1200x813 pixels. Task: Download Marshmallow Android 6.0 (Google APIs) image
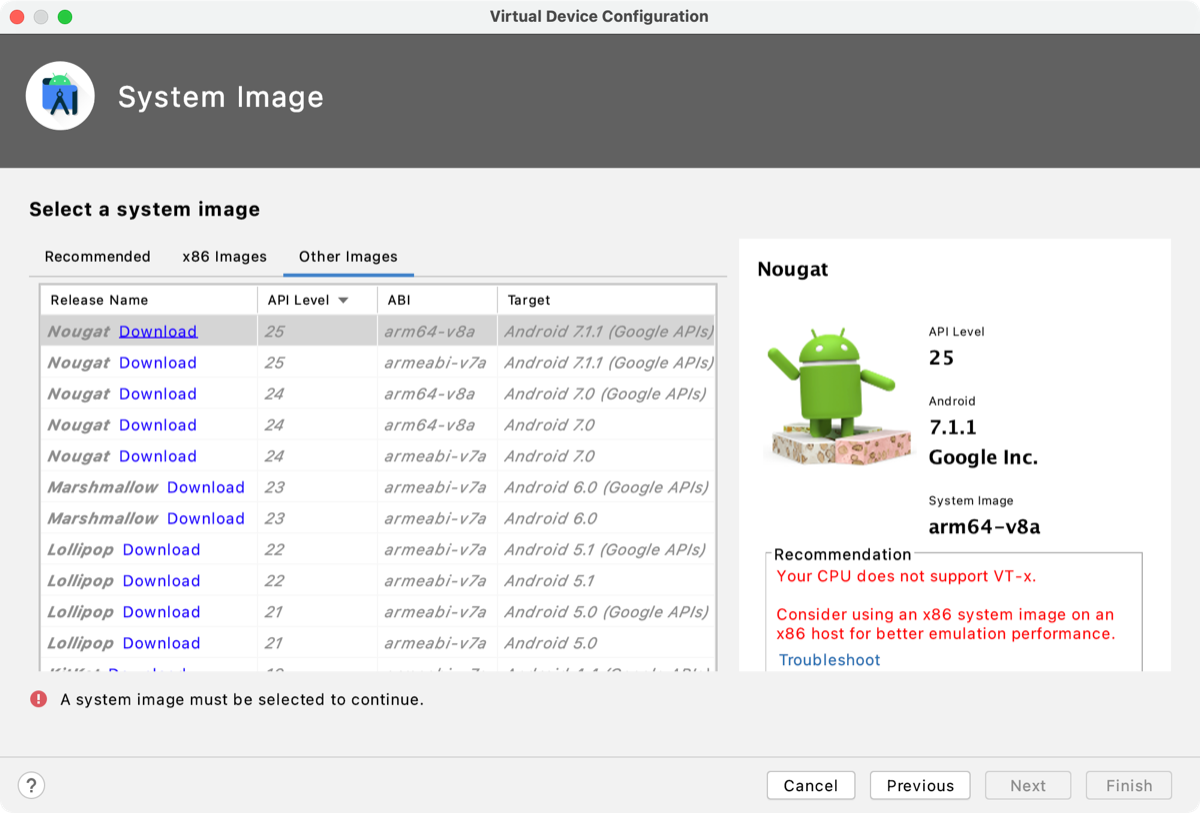coord(206,487)
